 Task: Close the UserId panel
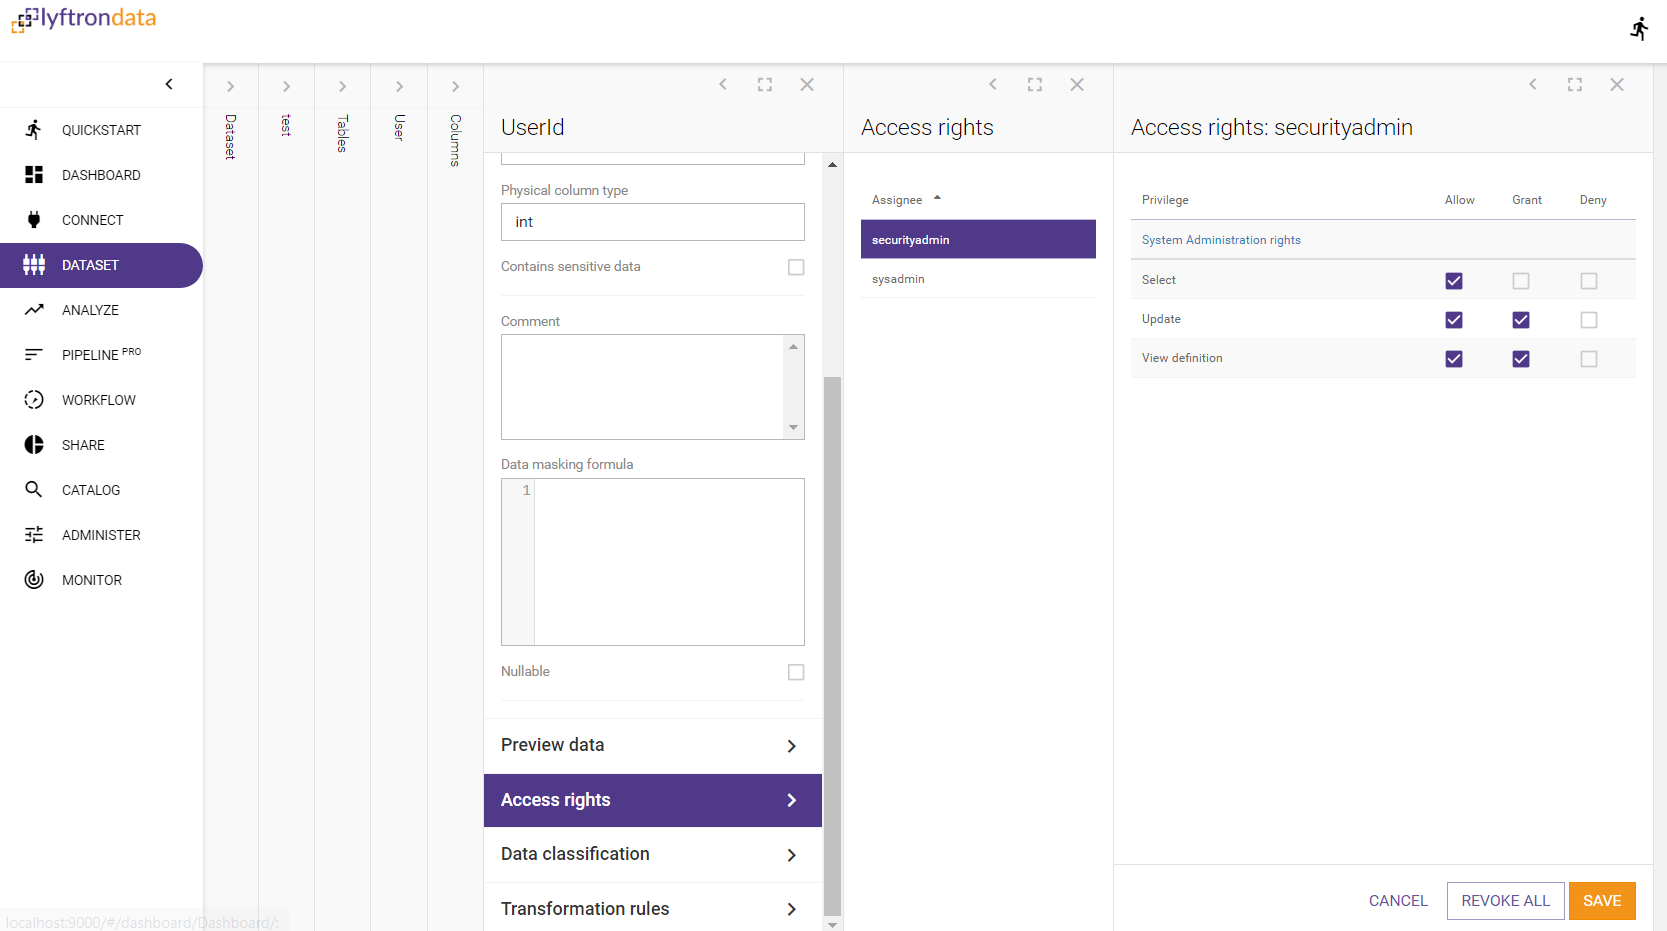807,85
